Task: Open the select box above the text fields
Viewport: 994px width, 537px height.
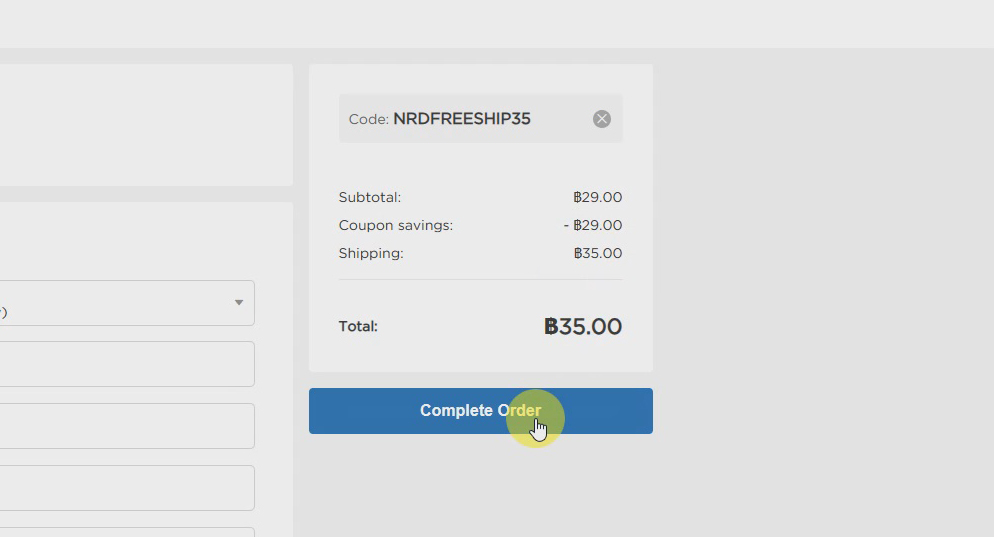Action: click(x=127, y=303)
